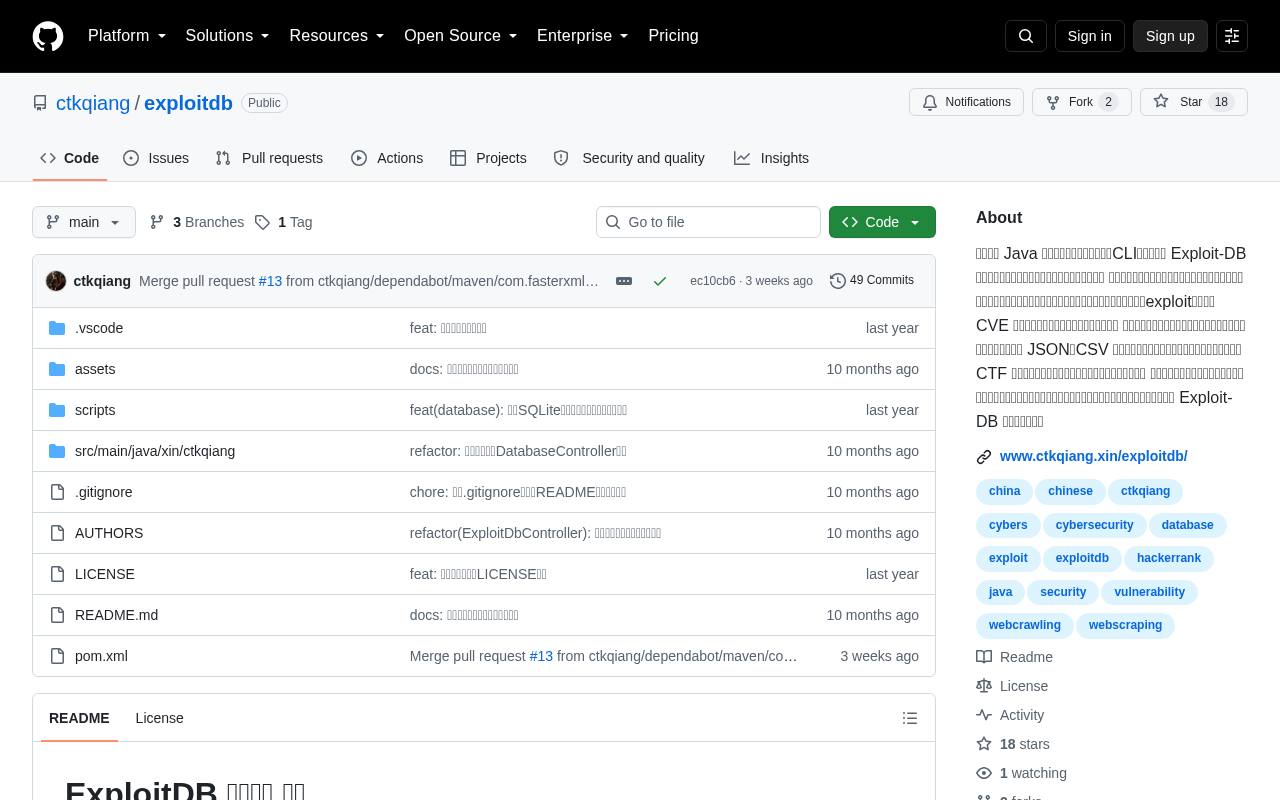Open the README outline list icon
Viewport: 1280px width, 800px height.
coord(910,718)
